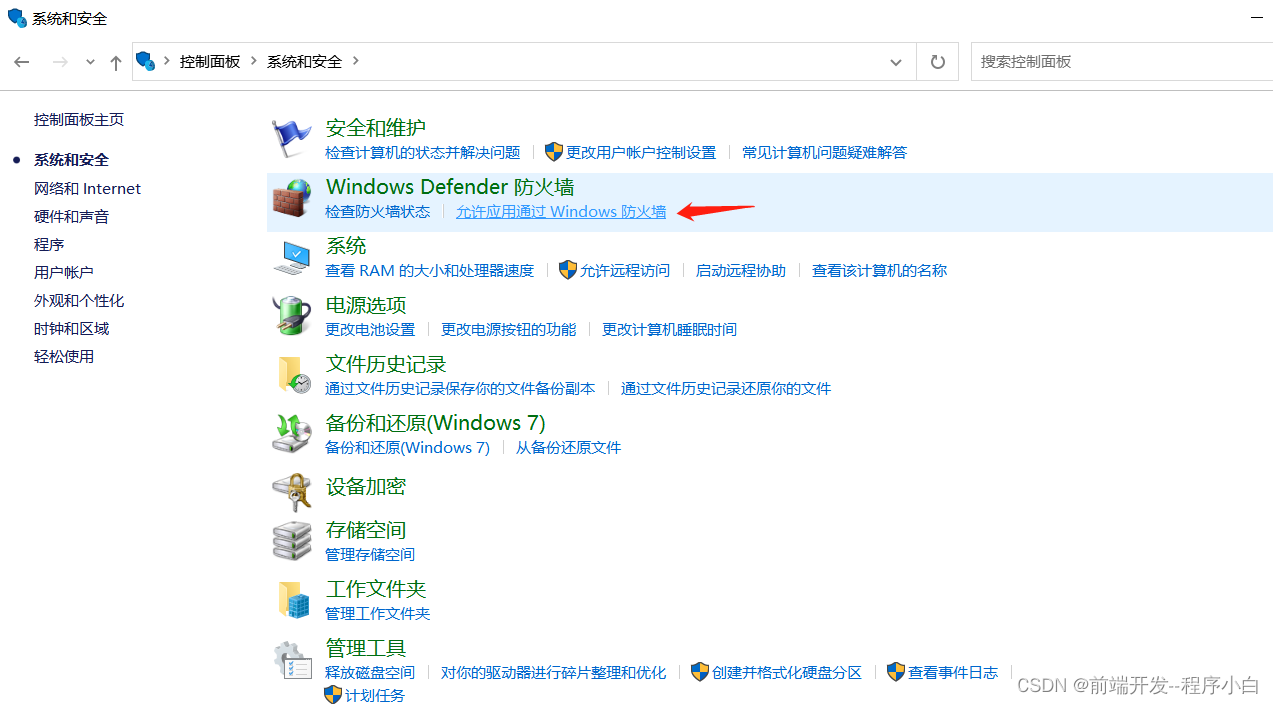This screenshot has height=704, width=1273.
Task: Click 查看 RAM 的大小和处理器速度
Action: point(430,270)
